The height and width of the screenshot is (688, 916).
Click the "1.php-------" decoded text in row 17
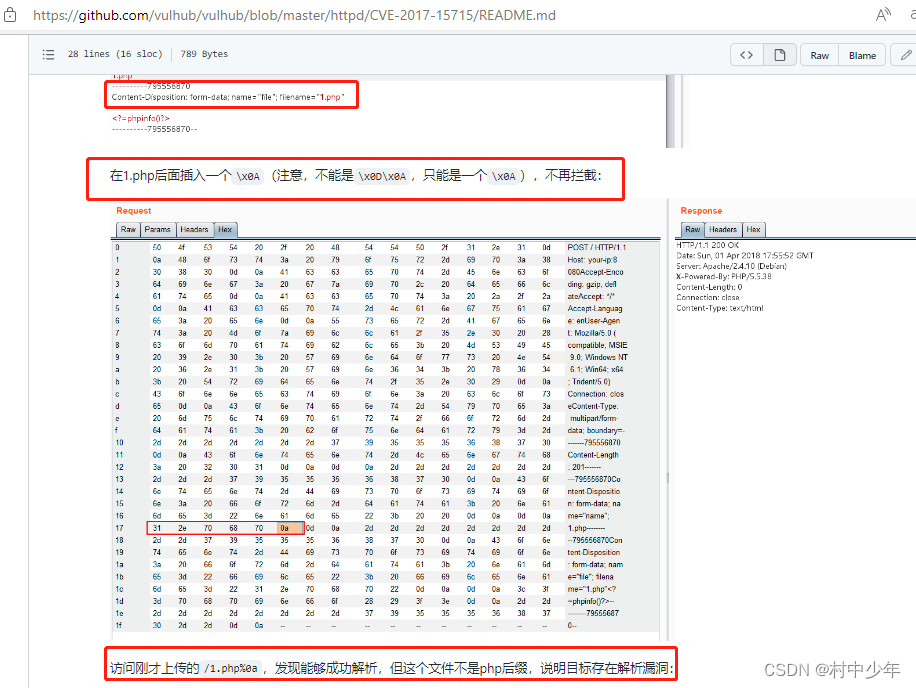[587, 528]
